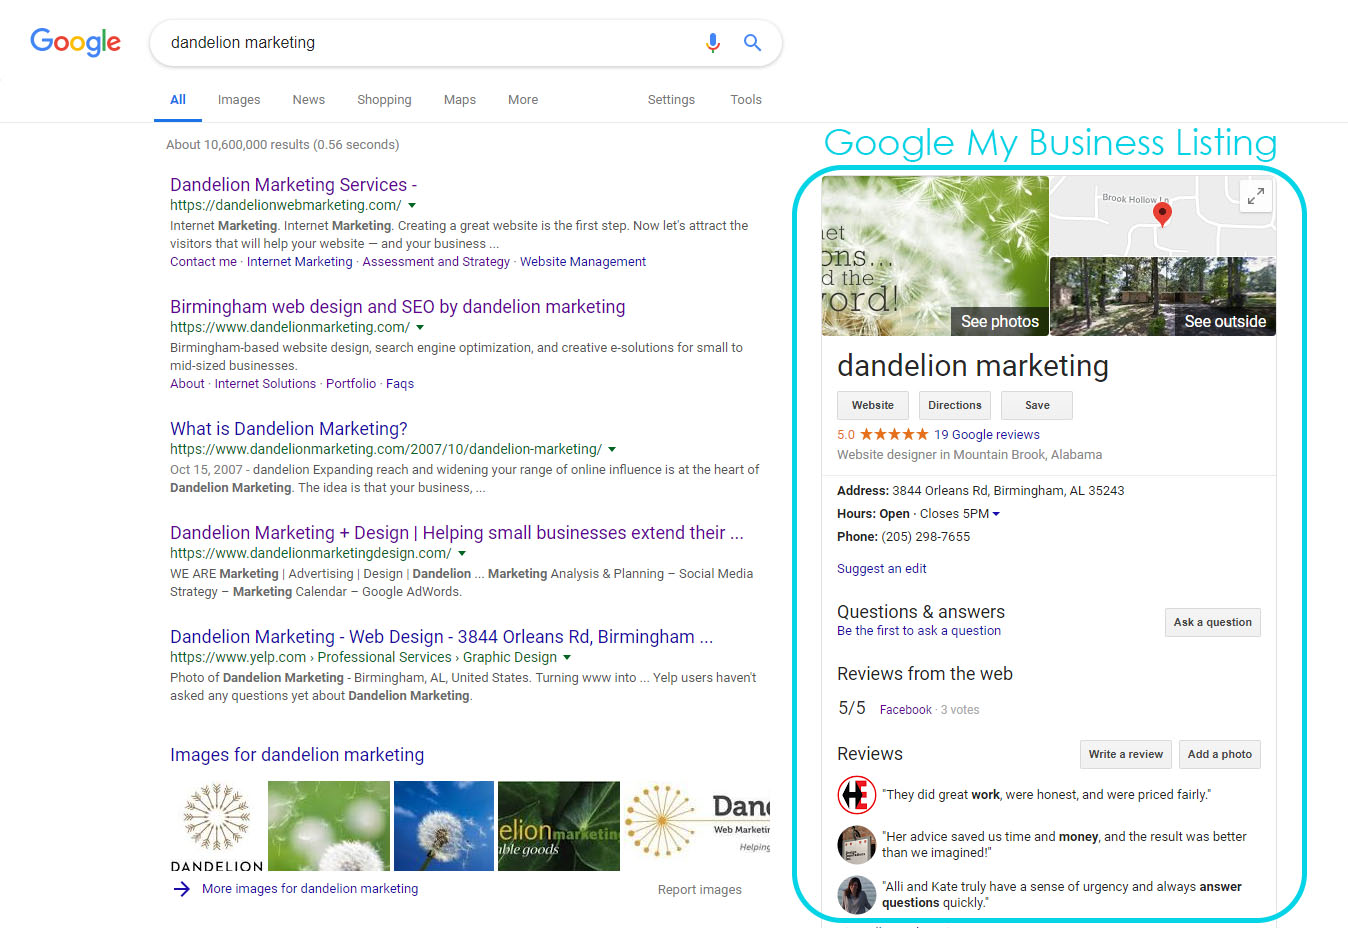Viewport: 1348px width, 928px height.
Task: Open the Yelp Dandelion Marketing Web Design result
Action: coord(441,637)
